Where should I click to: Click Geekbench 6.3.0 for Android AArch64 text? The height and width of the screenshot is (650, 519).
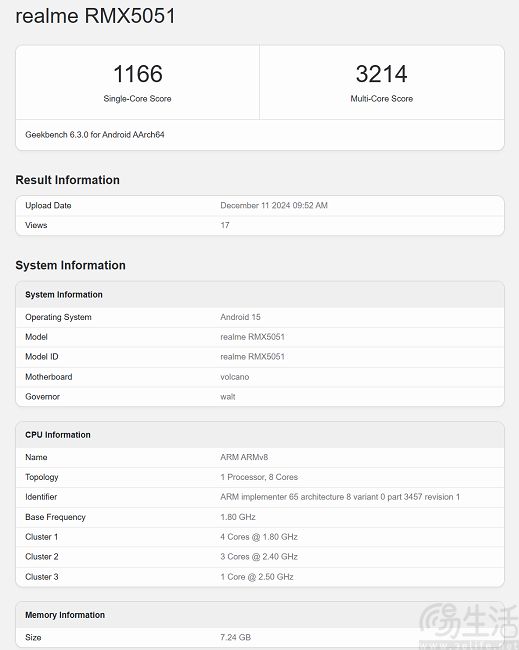[95, 135]
